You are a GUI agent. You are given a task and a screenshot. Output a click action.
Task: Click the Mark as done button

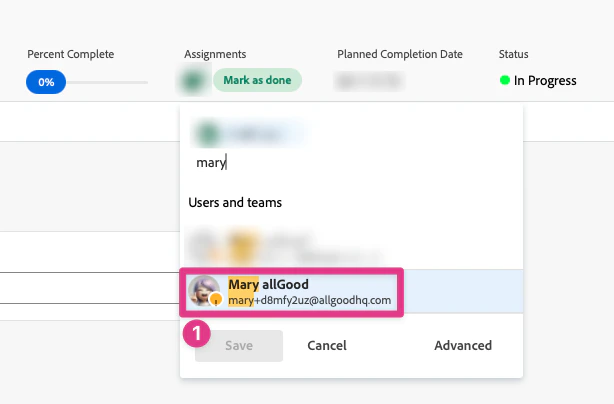click(257, 80)
